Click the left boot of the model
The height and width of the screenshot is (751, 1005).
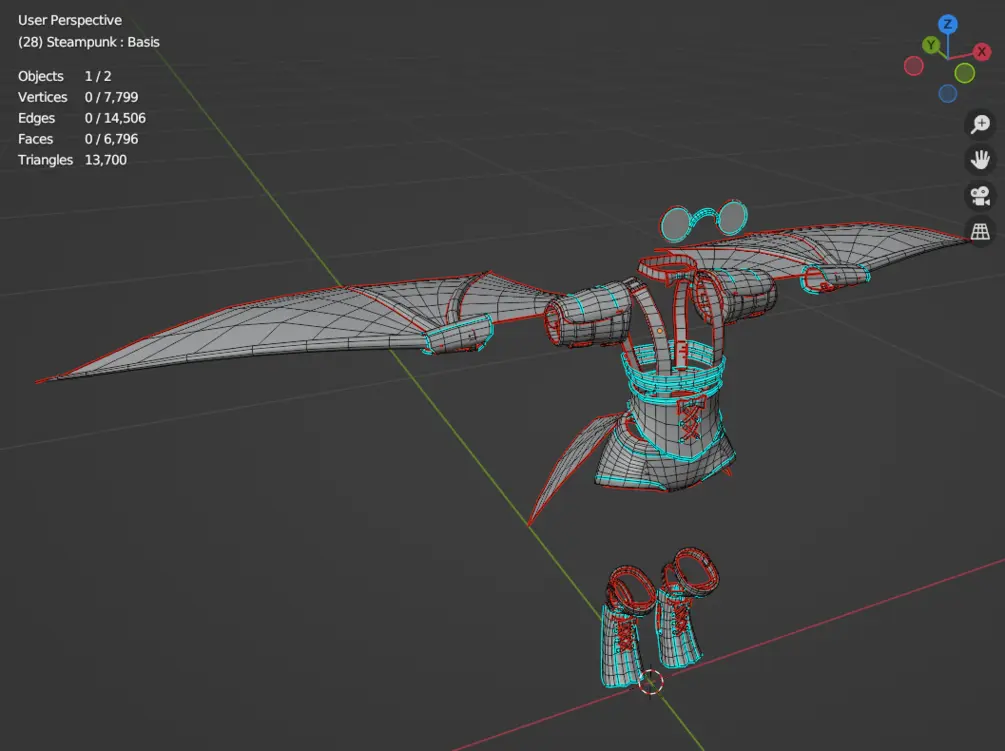pyautogui.click(x=627, y=630)
